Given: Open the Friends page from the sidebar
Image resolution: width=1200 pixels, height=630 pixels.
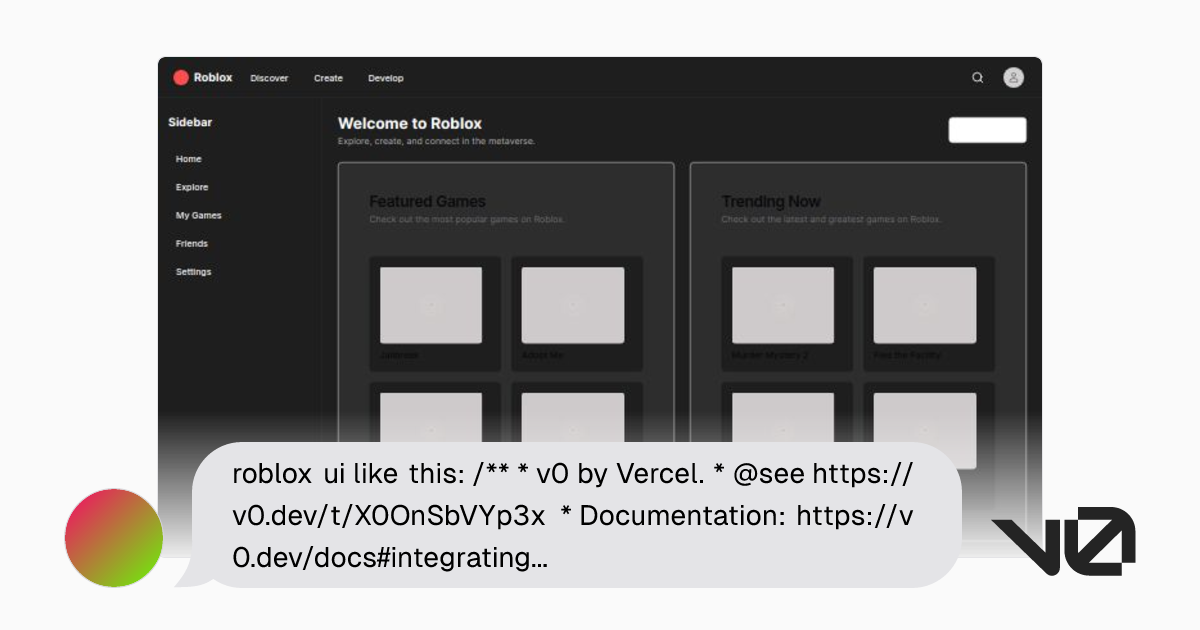Looking at the screenshot, I should pos(191,243).
